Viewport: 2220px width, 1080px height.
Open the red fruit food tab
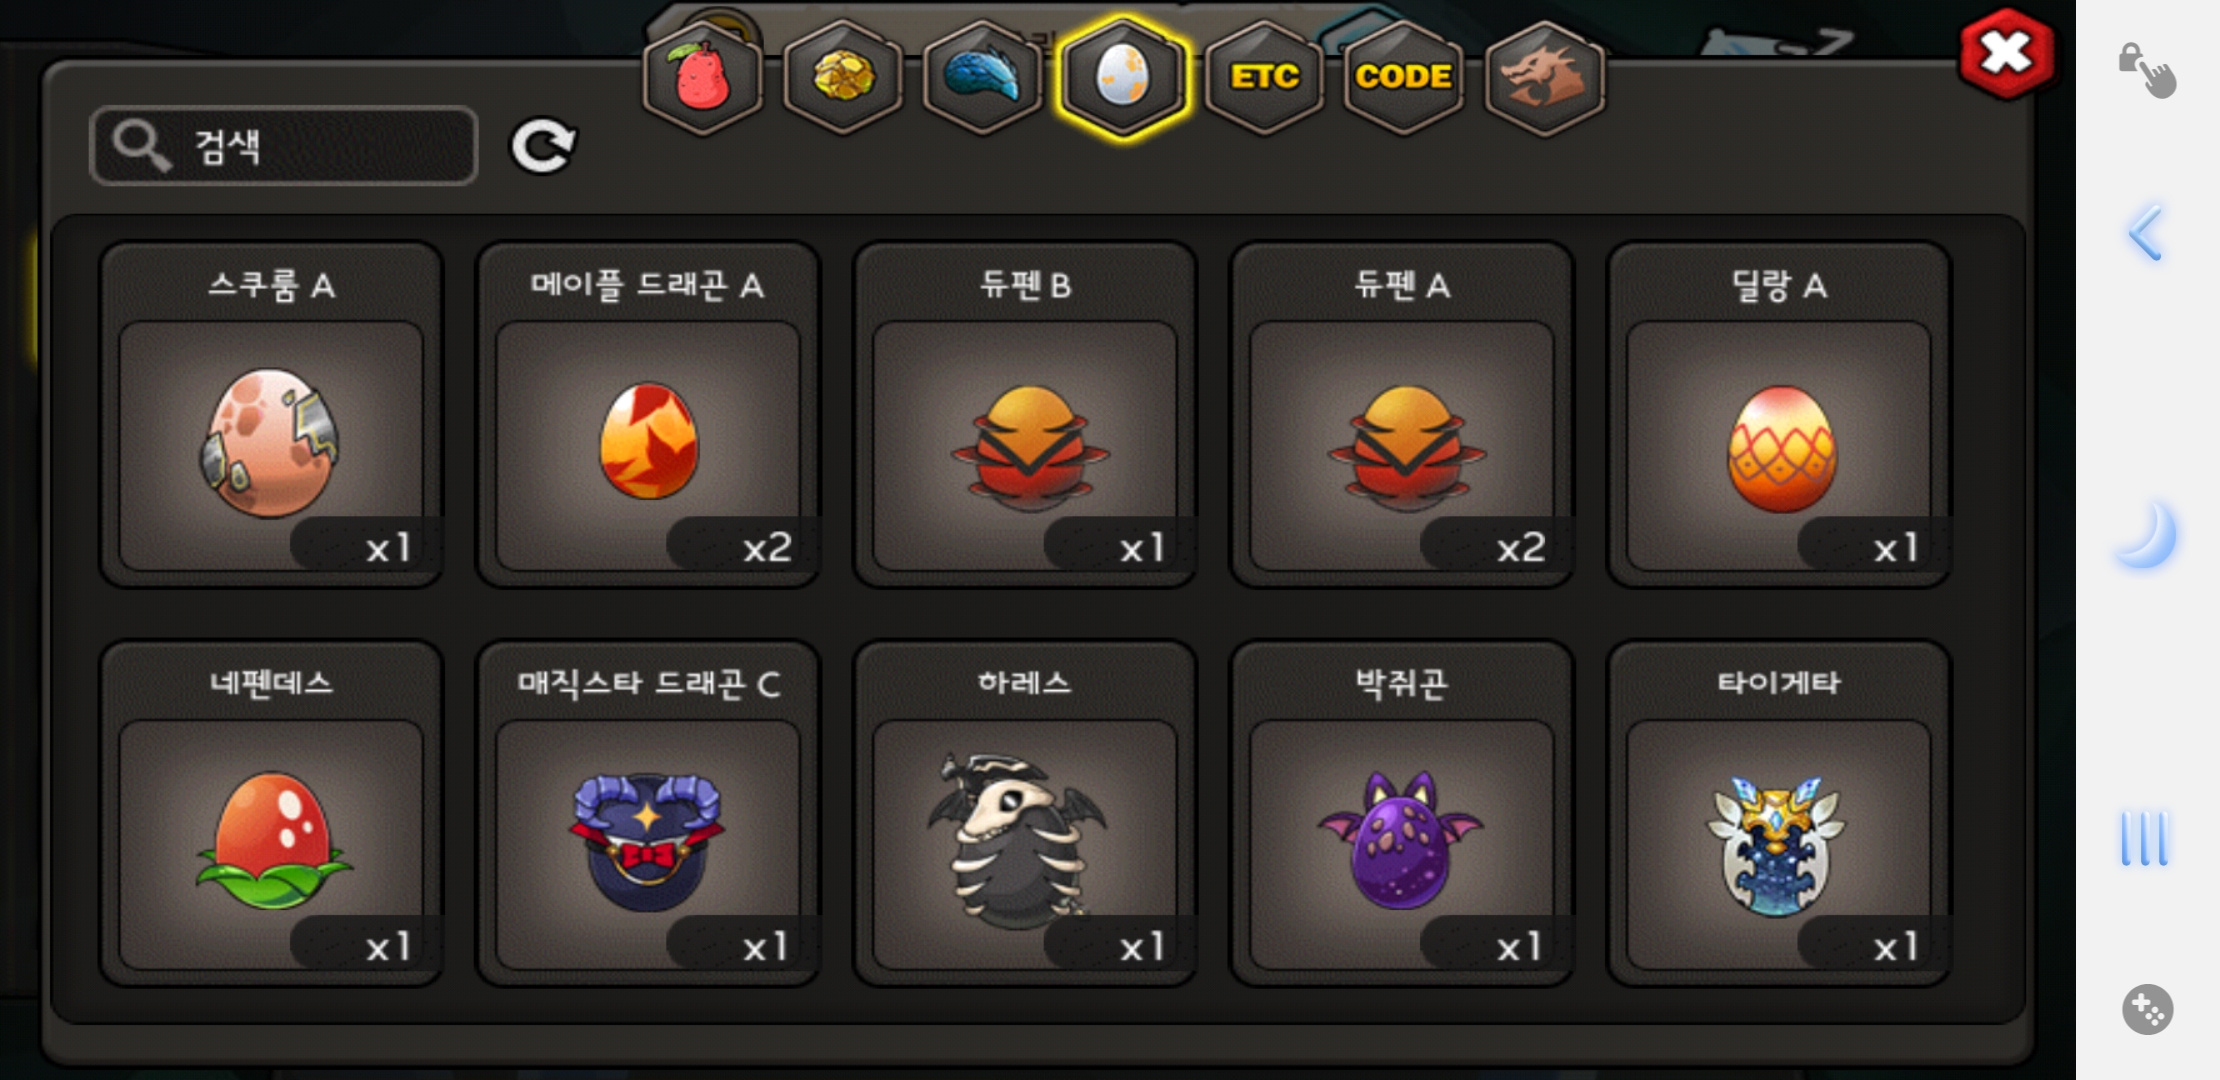703,78
